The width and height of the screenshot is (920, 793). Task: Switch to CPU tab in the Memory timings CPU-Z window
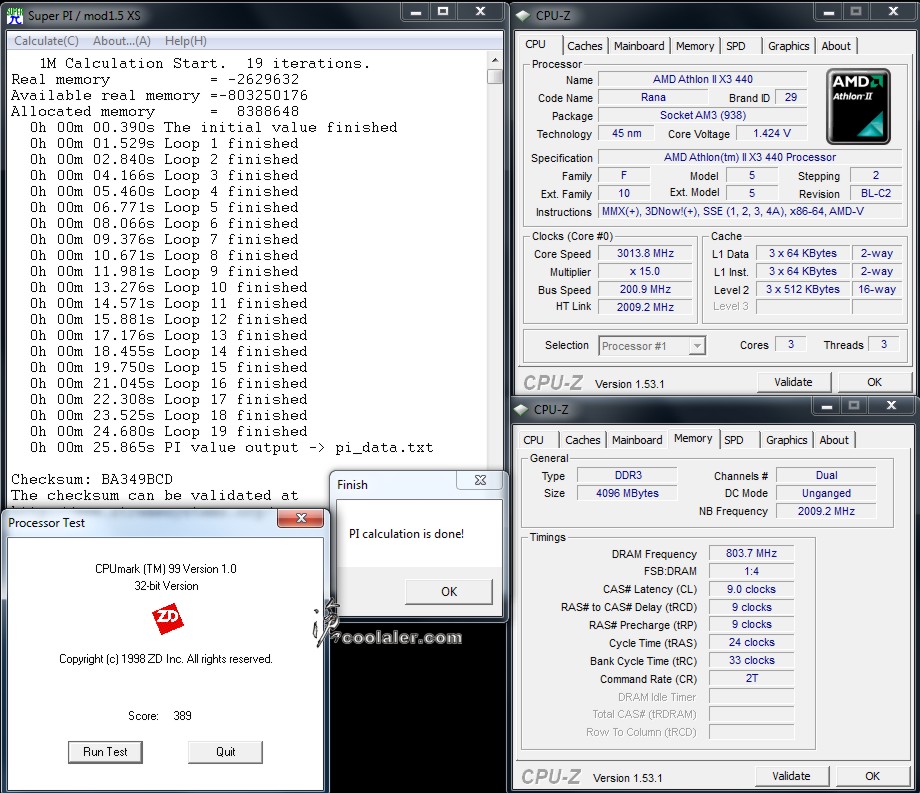(x=533, y=440)
